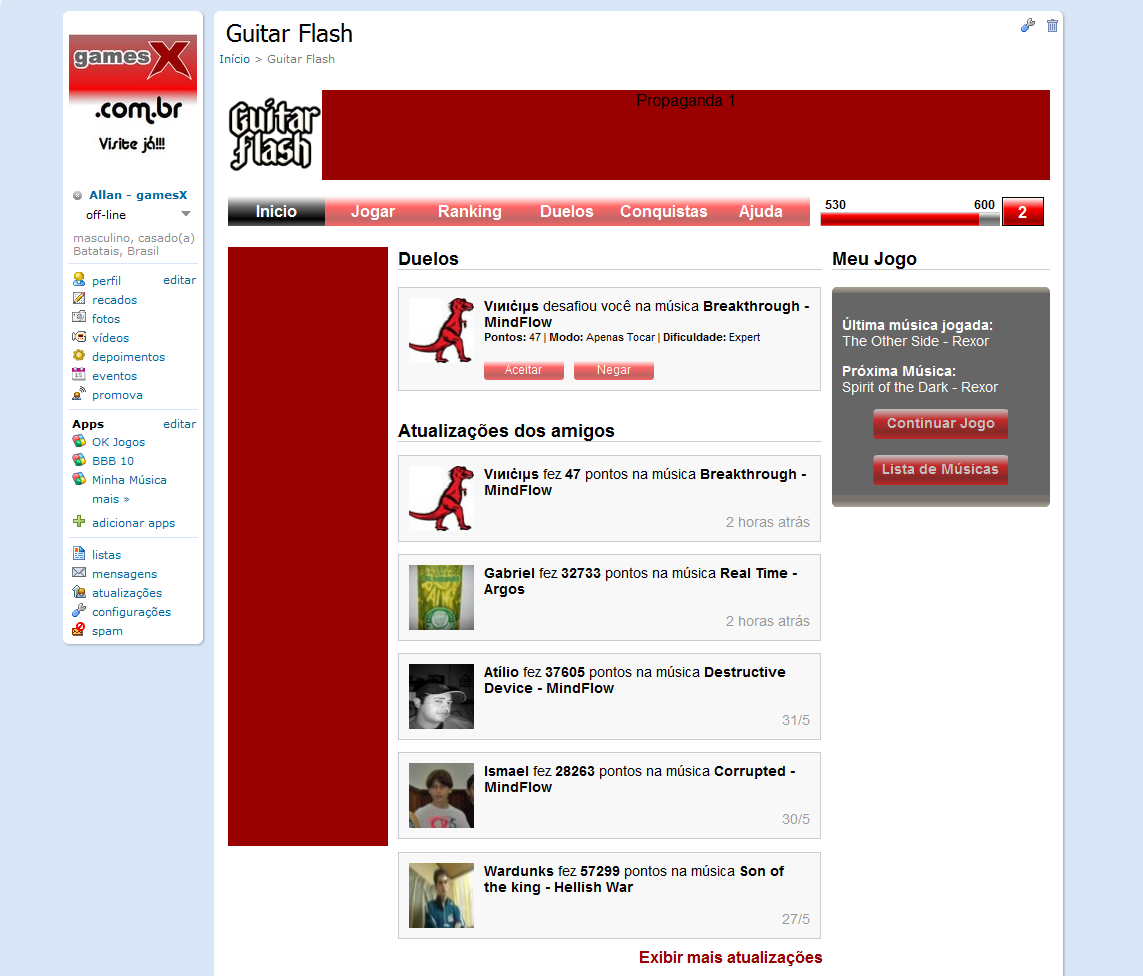The image size is (1143, 976).
Task: Open the gamesX.com.br logo banner
Action: pos(133,95)
